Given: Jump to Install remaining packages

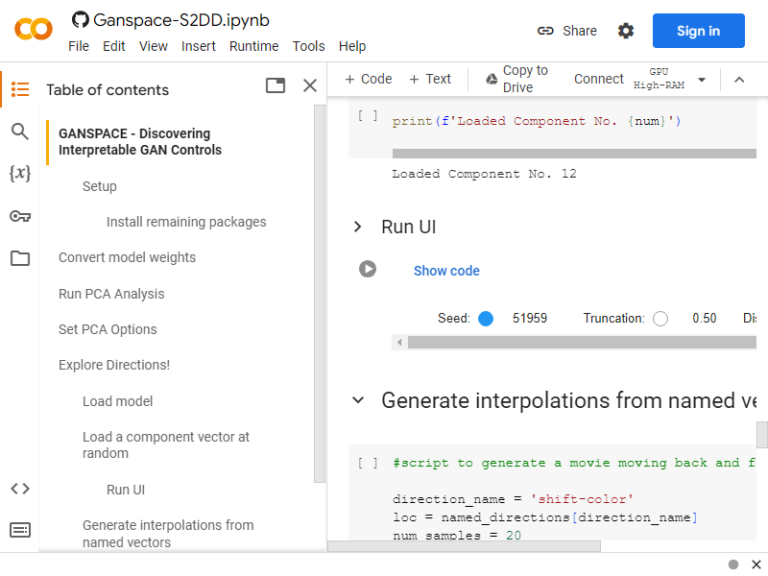Looking at the screenshot, I should click(186, 222).
